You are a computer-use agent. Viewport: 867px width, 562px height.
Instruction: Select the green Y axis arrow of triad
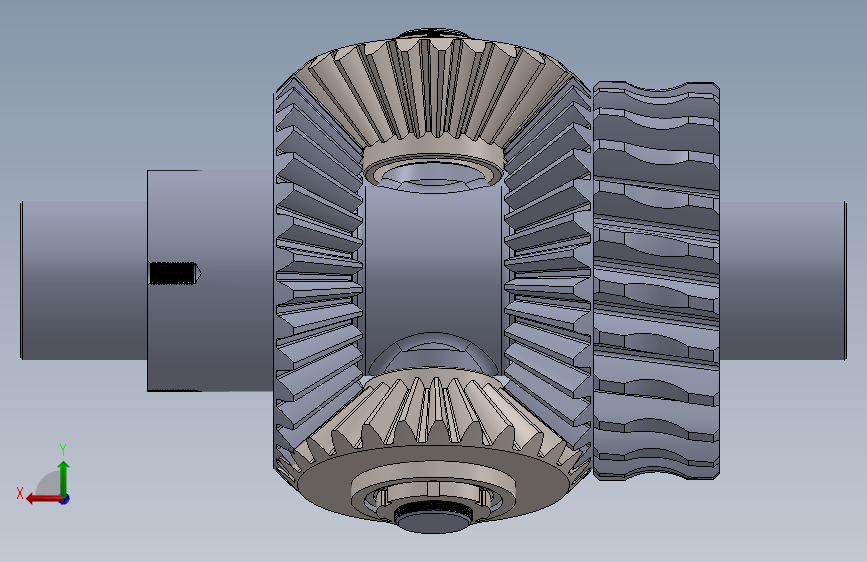click(64, 478)
